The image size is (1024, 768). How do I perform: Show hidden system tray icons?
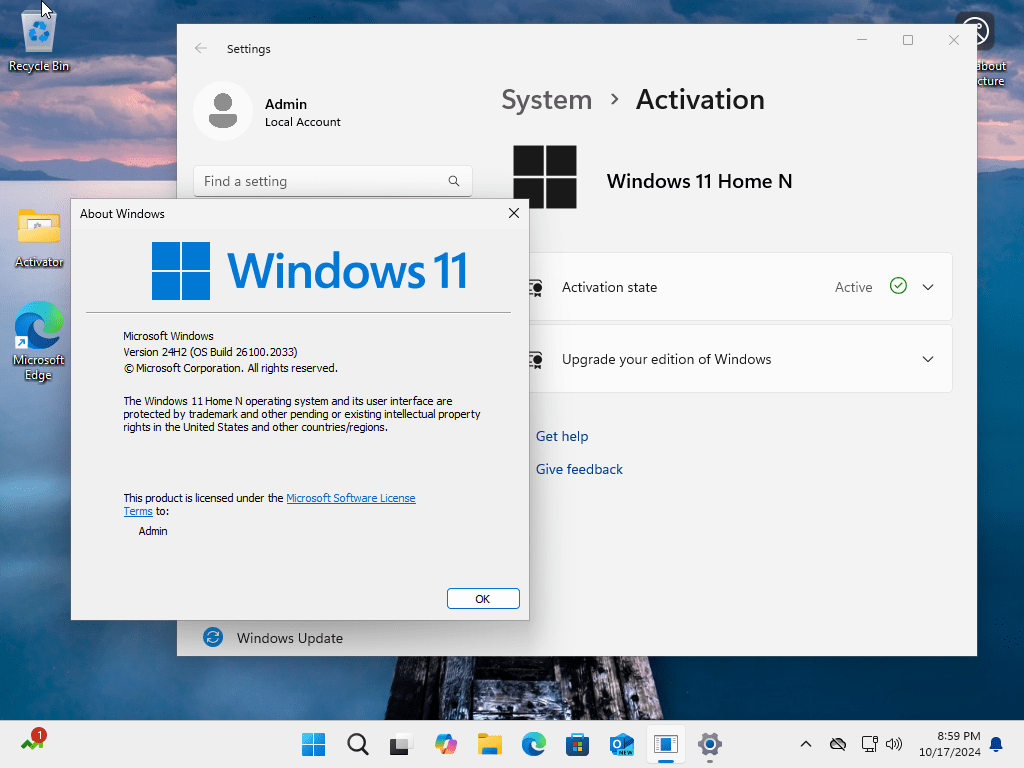coord(806,744)
